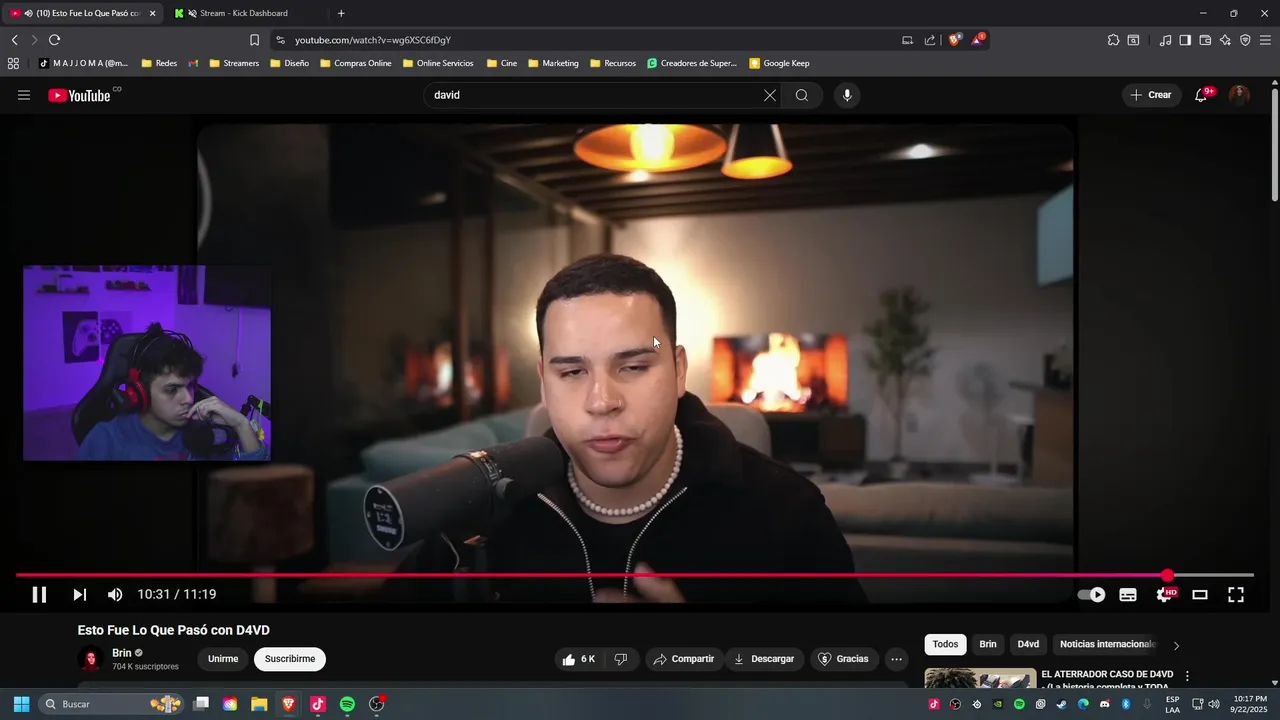Open the Brin channel avatar
This screenshot has height=720, width=1280.
point(91,659)
